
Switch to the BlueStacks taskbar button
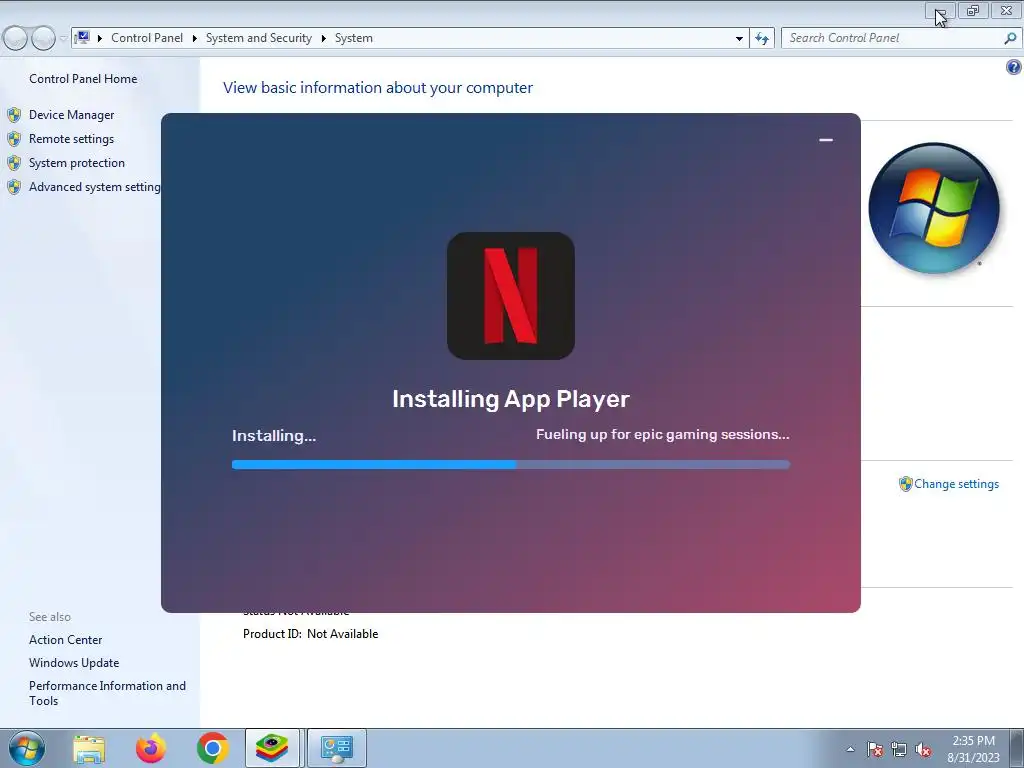(x=272, y=748)
